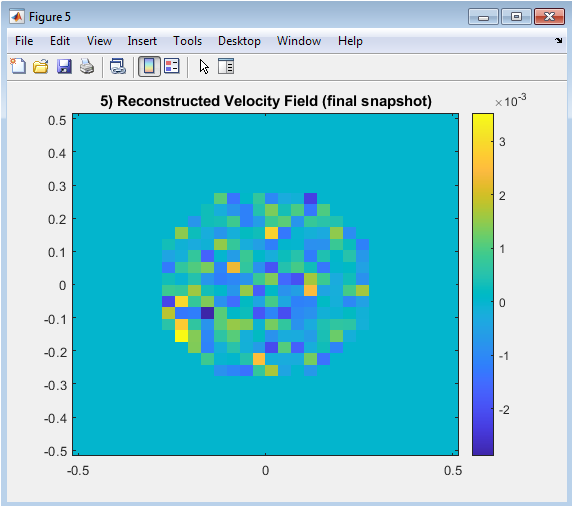Save the figure using the floppy disk icon
This screenshot has width=573, height=507.
click(x=64, y=67)
